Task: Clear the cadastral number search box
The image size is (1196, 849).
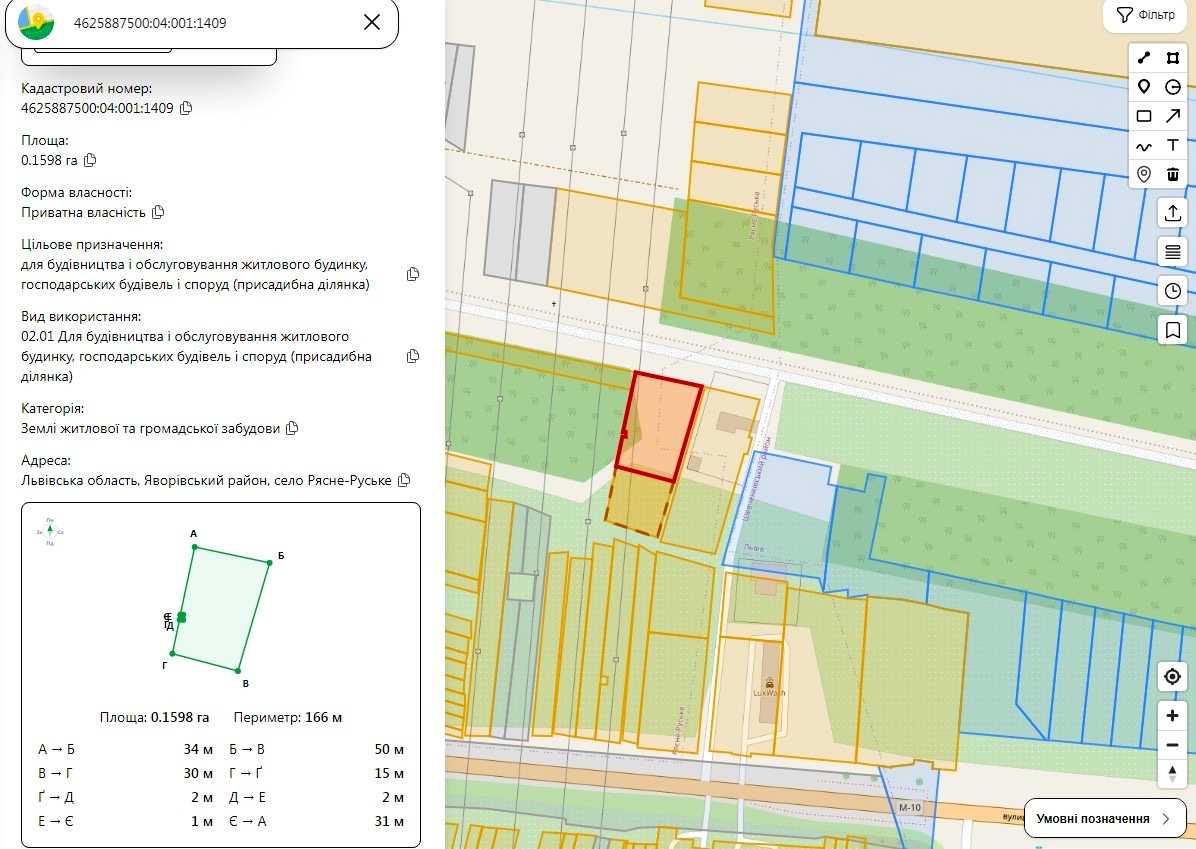Action: pos(371,22)
